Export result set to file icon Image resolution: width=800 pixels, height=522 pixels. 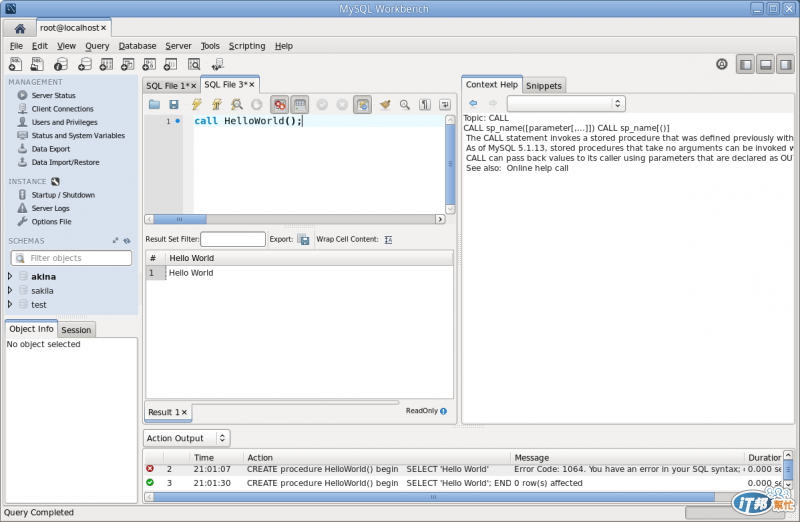pos(304,239)
